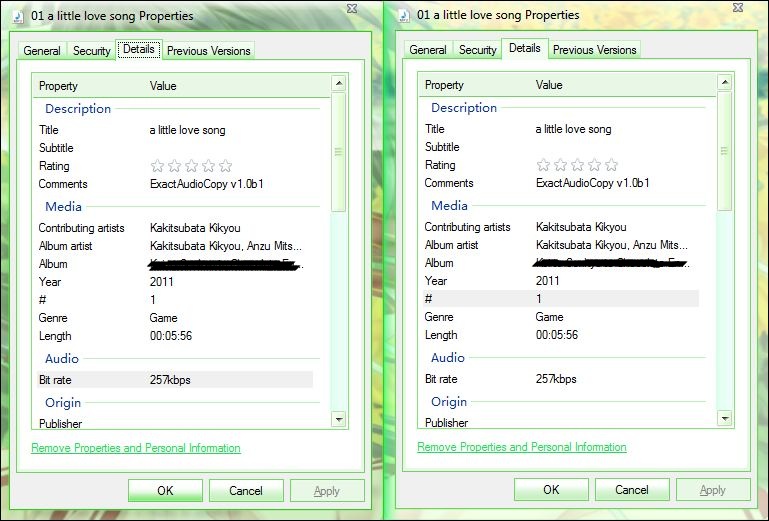Set fourth rating star in right window
The width and height of the screenshot is (769, 521).
pyautogui.click(x=594, y=165)
